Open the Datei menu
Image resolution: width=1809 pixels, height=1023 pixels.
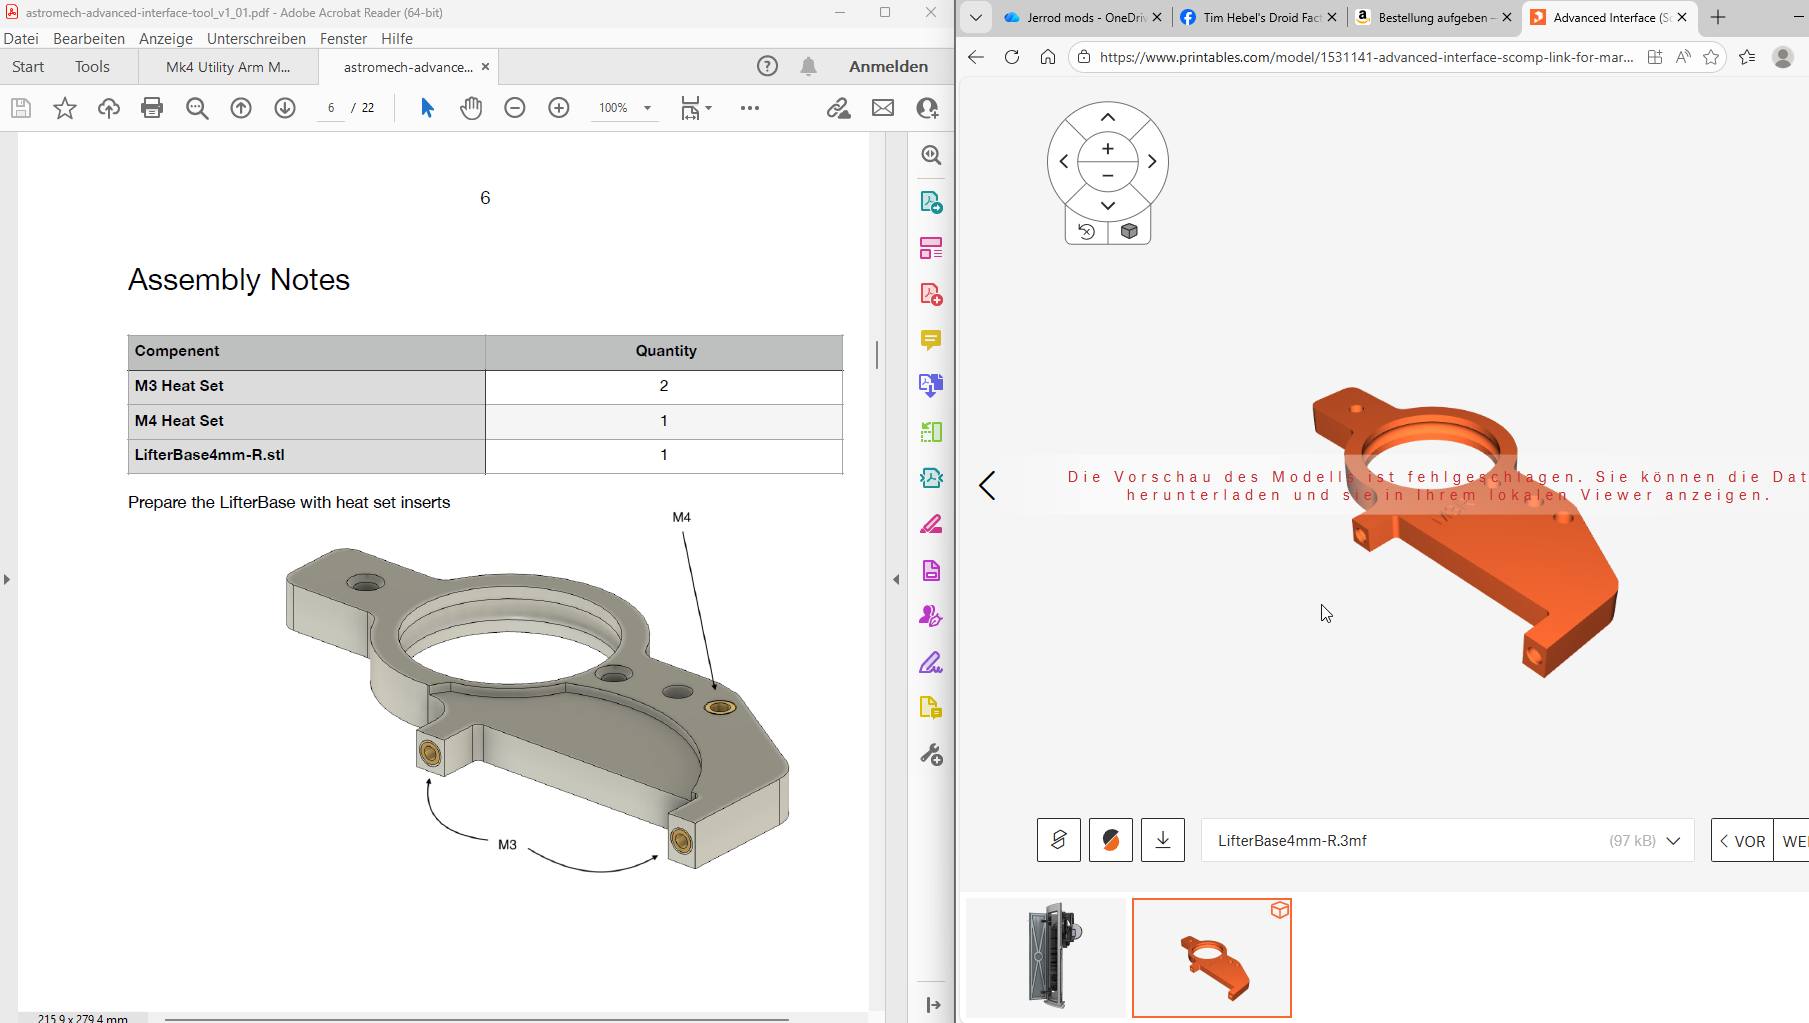click(21, 38)
